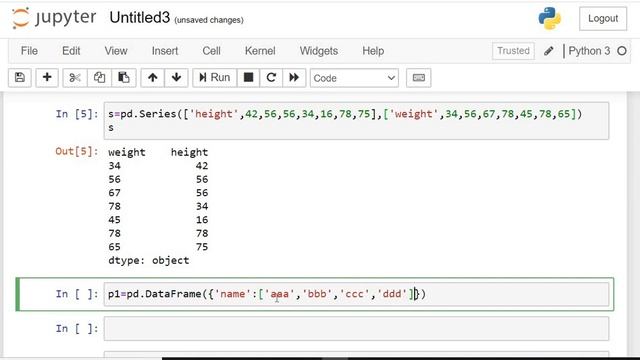
Task: Click the Python logo icon
Action: [549, 18]
